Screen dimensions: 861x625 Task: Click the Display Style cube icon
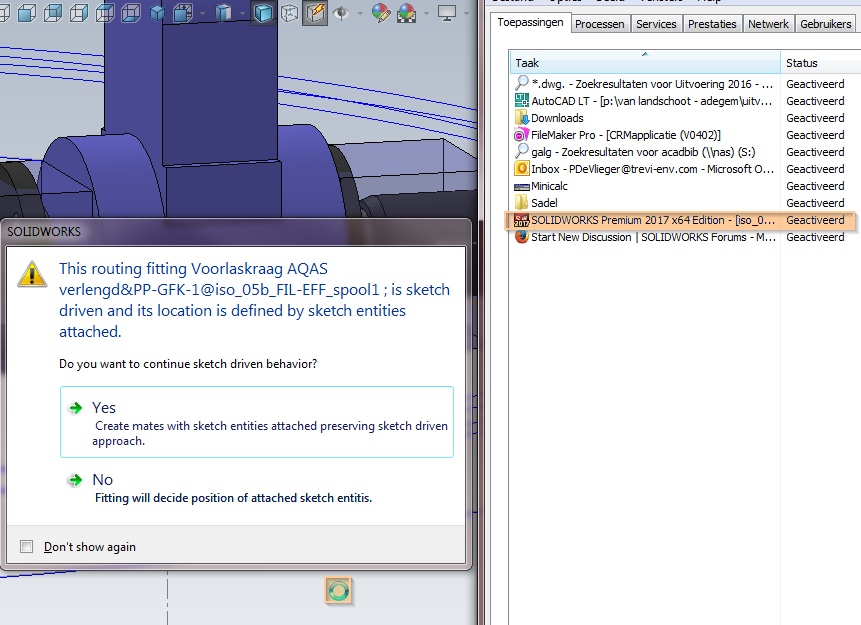pos(223,13)
